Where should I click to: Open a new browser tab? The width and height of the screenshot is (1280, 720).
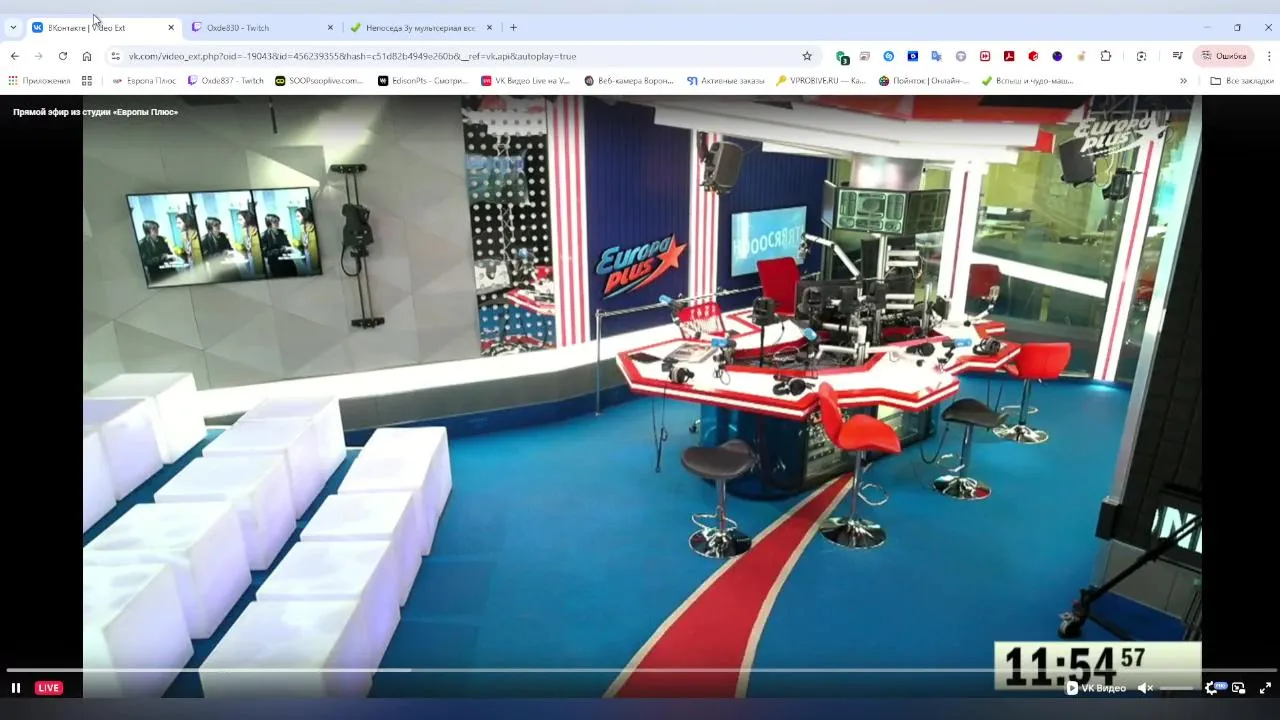(513, 28)
